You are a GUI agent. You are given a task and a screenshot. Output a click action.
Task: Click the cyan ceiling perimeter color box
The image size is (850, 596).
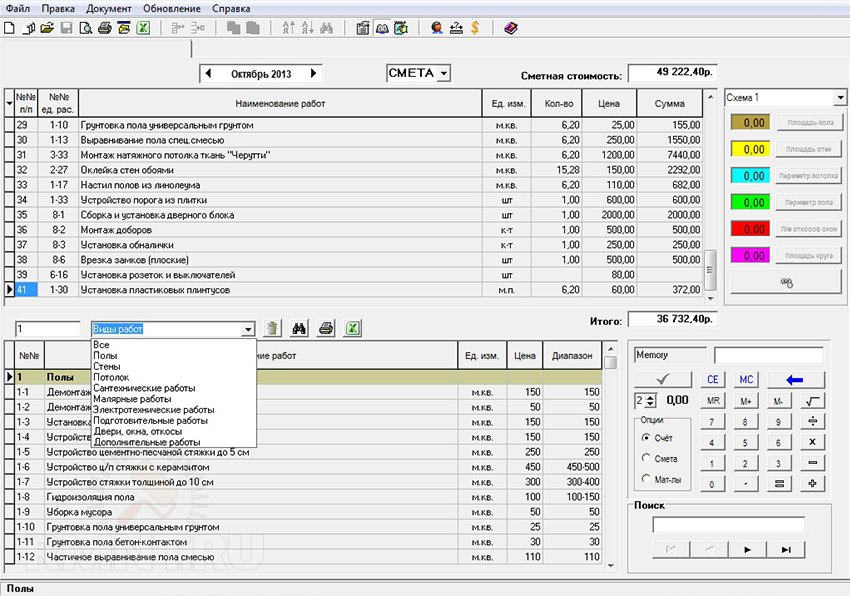[750, 176]
